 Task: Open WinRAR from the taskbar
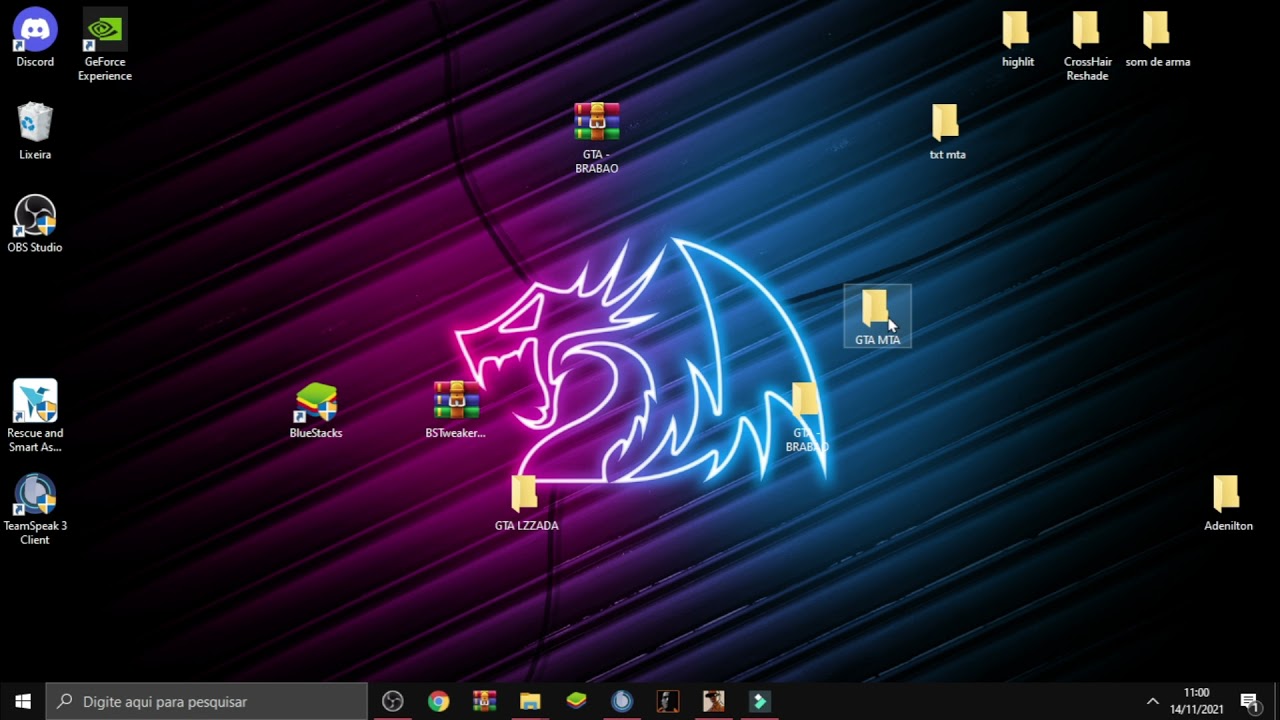(x=484, y=701)
